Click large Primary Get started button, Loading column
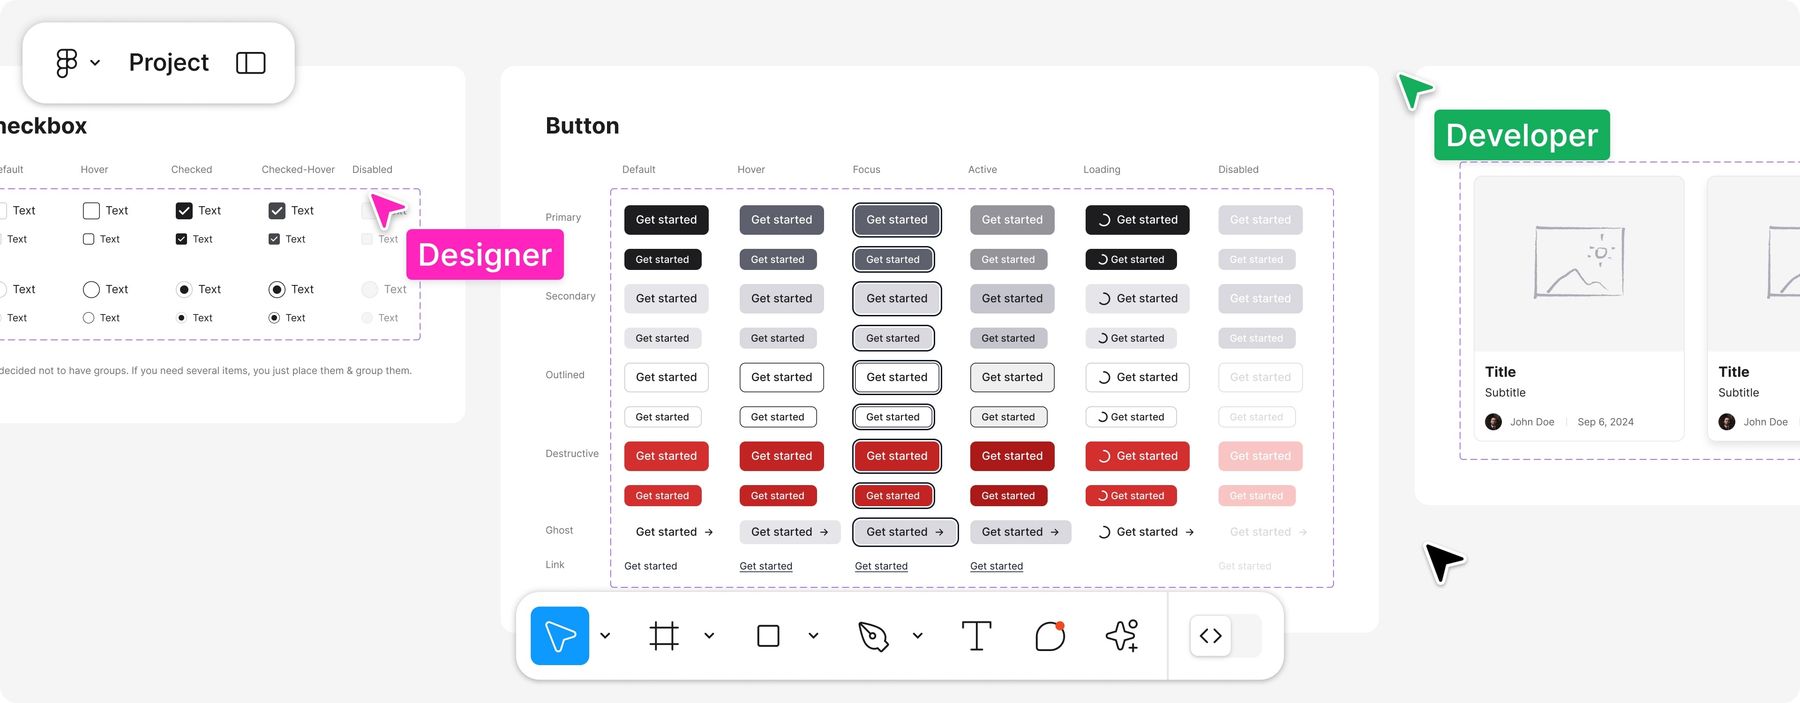1800x703 pixels. tap(1137, 220)
